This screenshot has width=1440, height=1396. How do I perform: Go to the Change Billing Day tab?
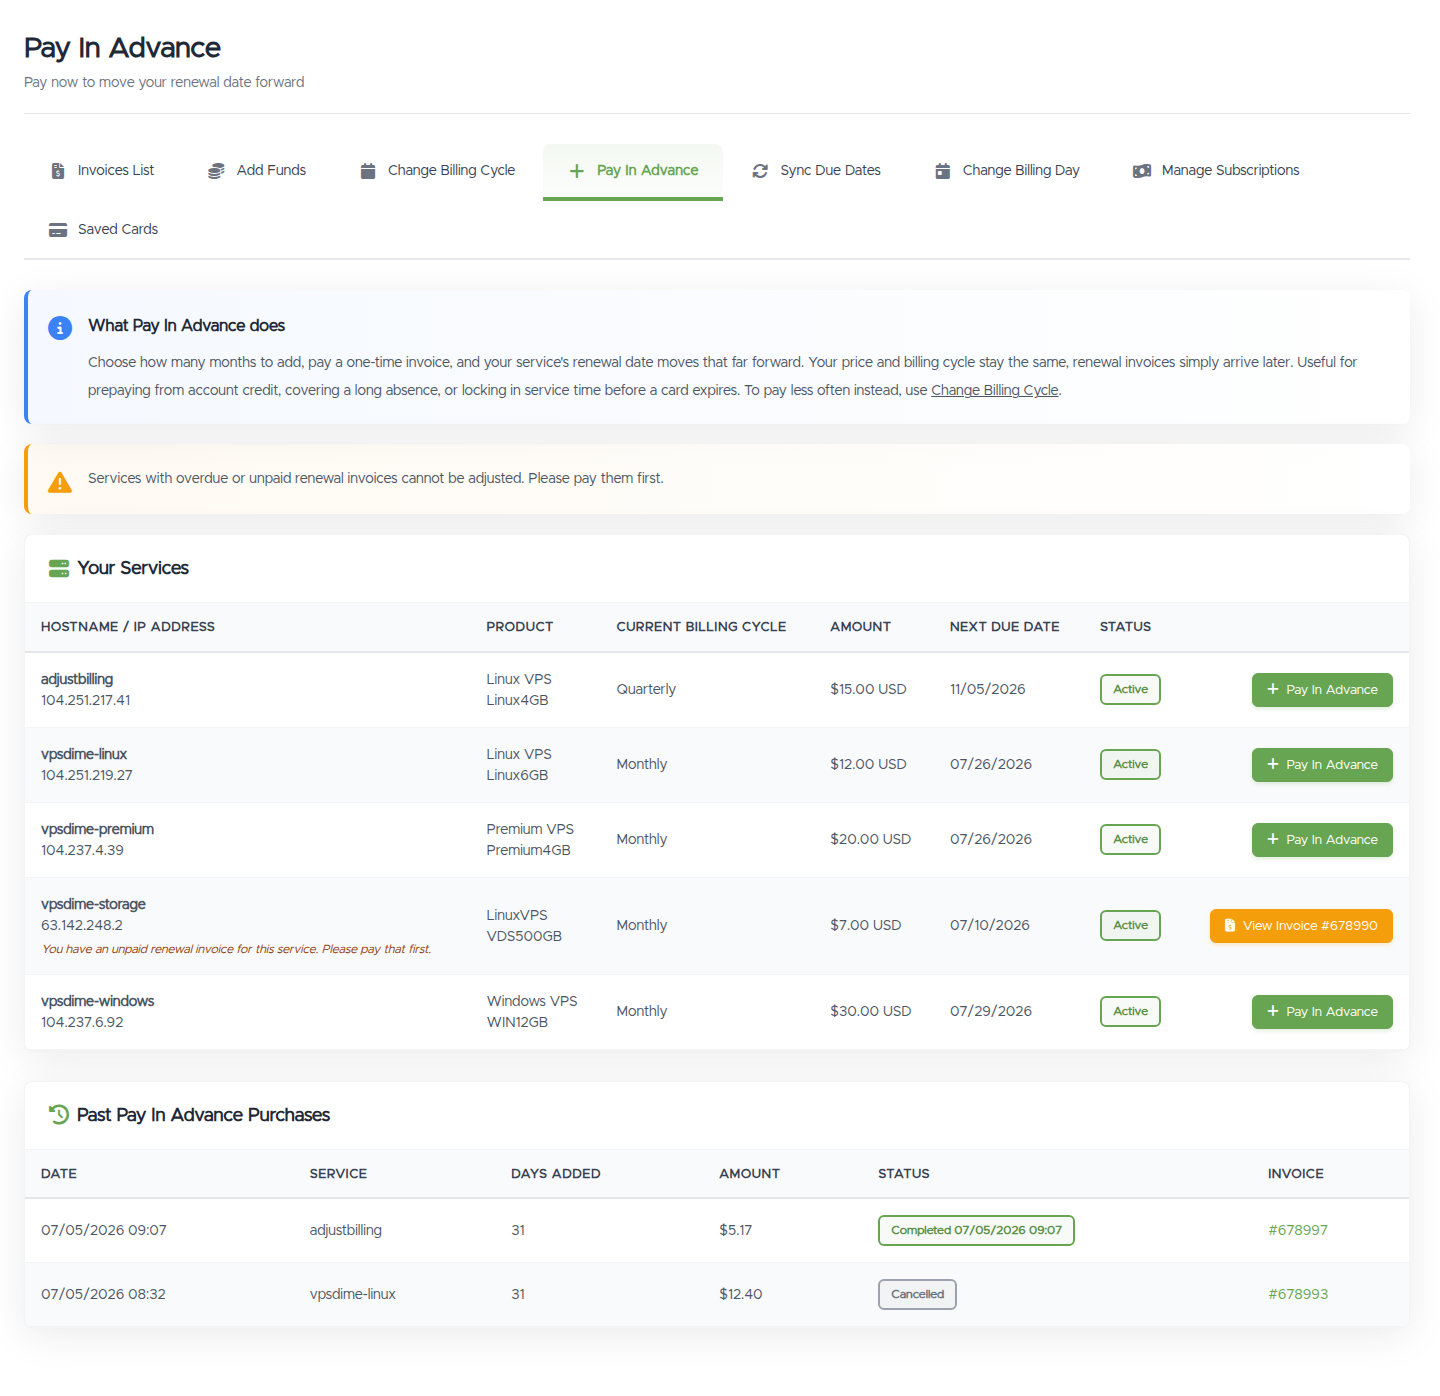click(1008, 171)
